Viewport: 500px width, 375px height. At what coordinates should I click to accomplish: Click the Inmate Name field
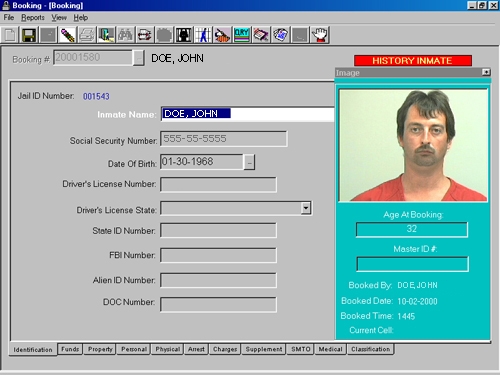(248, 114)
